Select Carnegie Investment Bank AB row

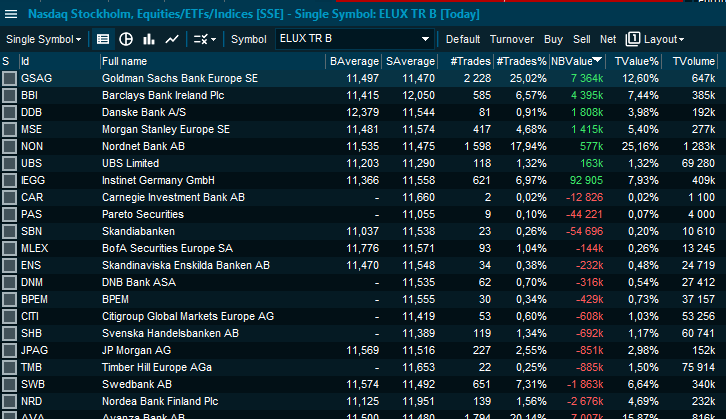pos(363,197)
